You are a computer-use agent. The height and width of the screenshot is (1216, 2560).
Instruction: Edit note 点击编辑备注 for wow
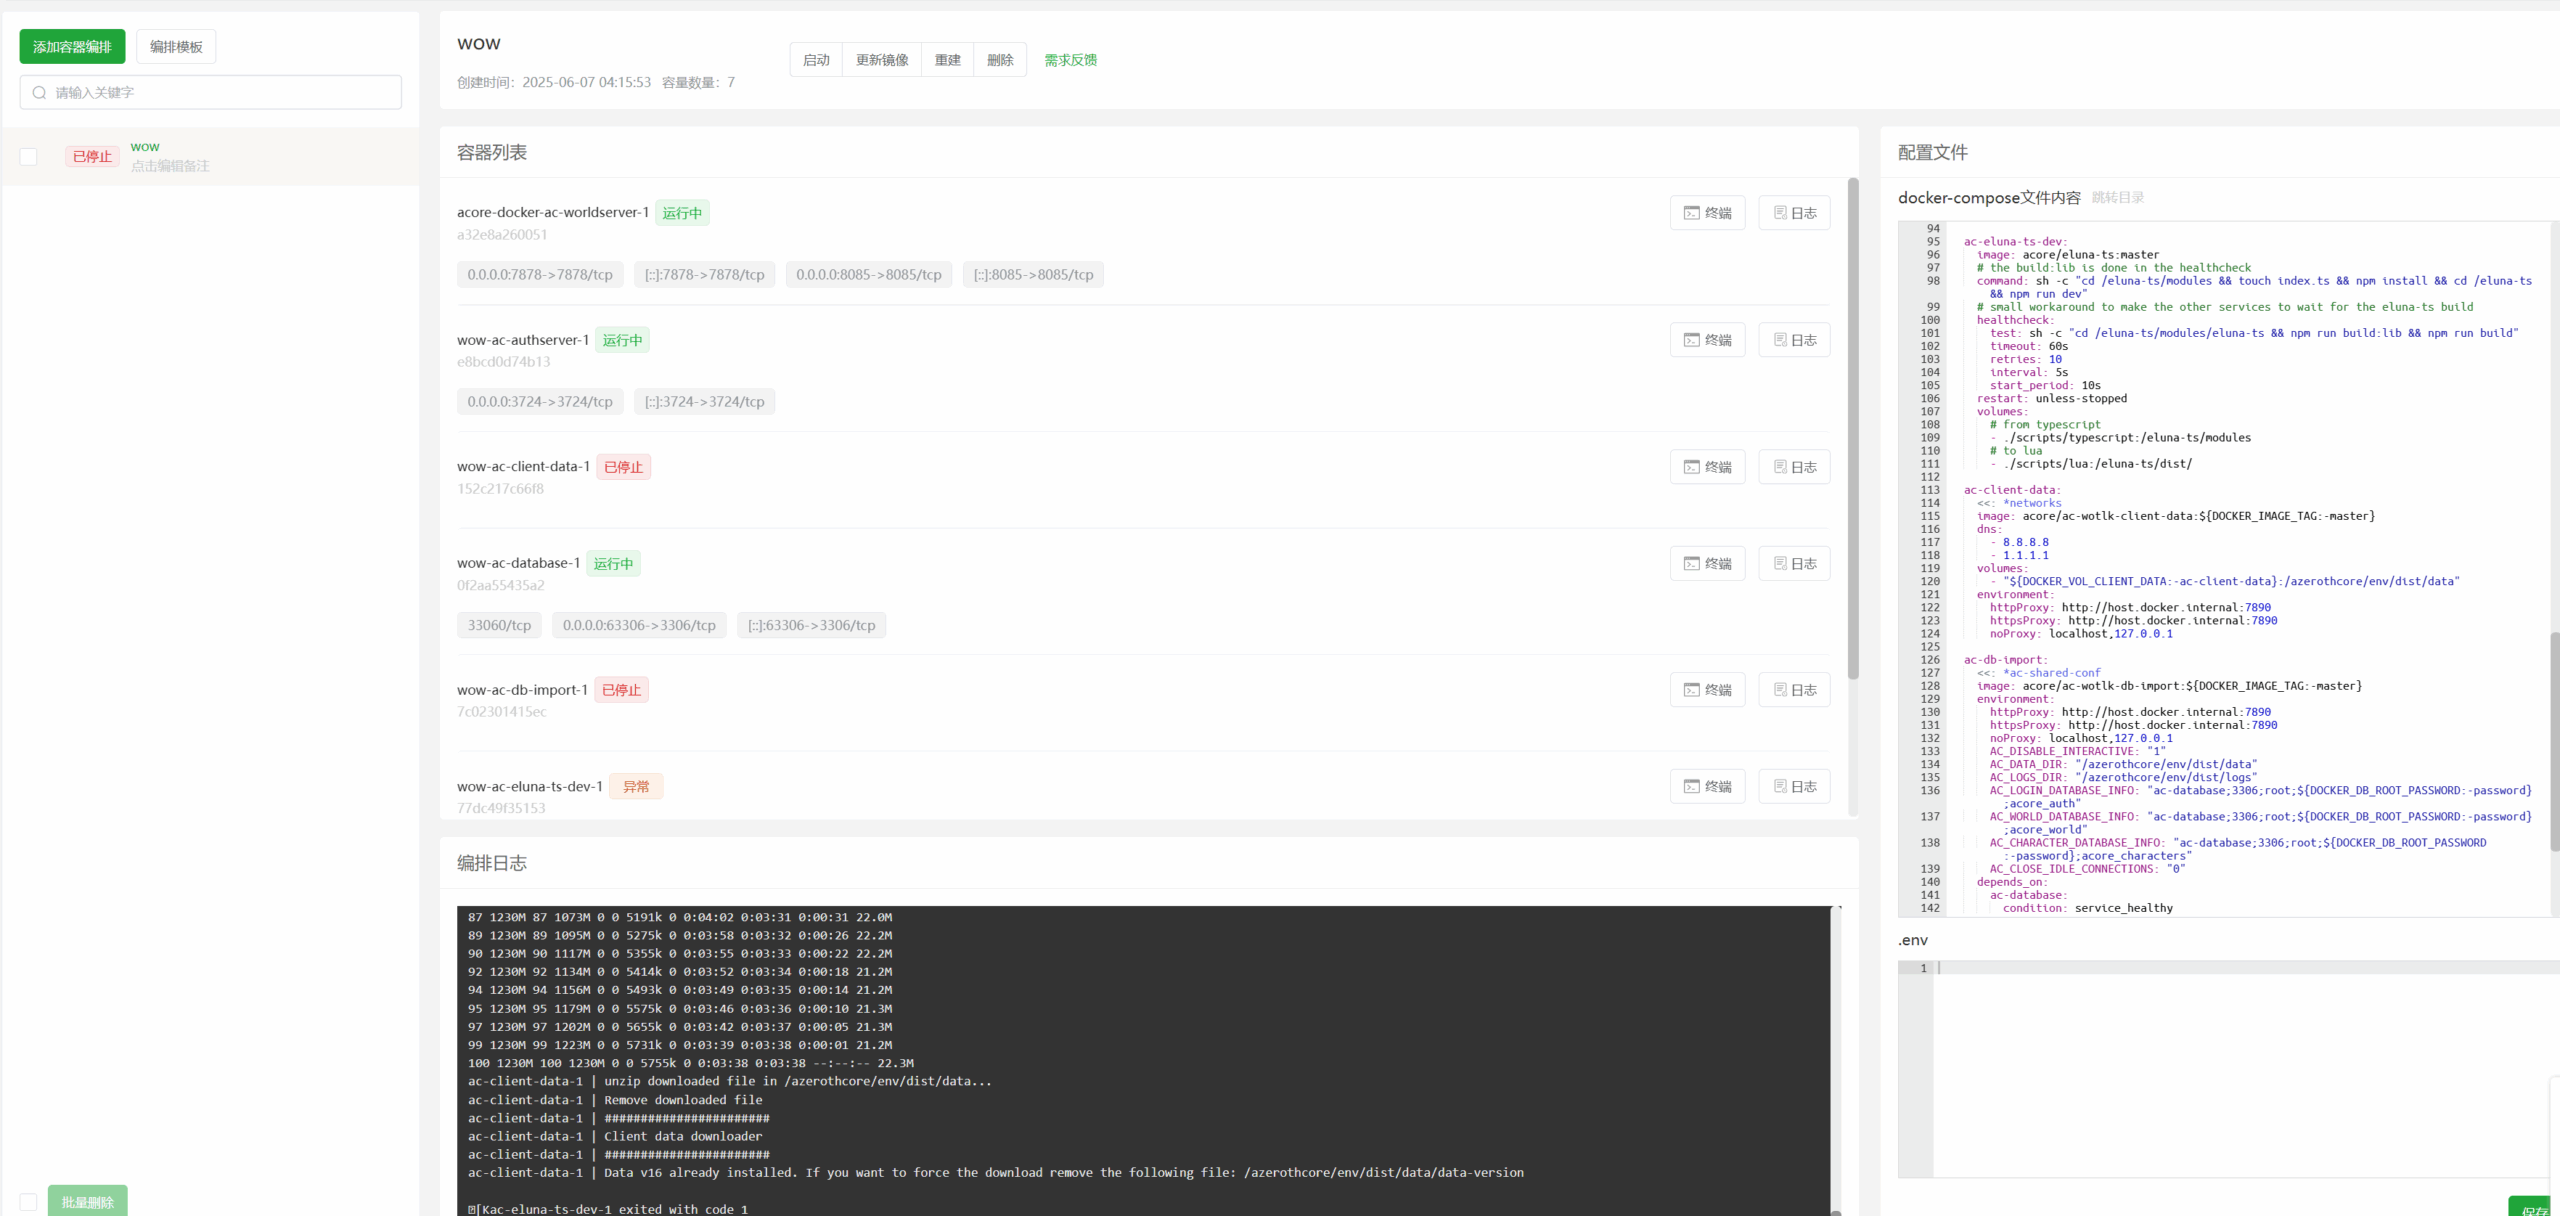coord(170,166)
